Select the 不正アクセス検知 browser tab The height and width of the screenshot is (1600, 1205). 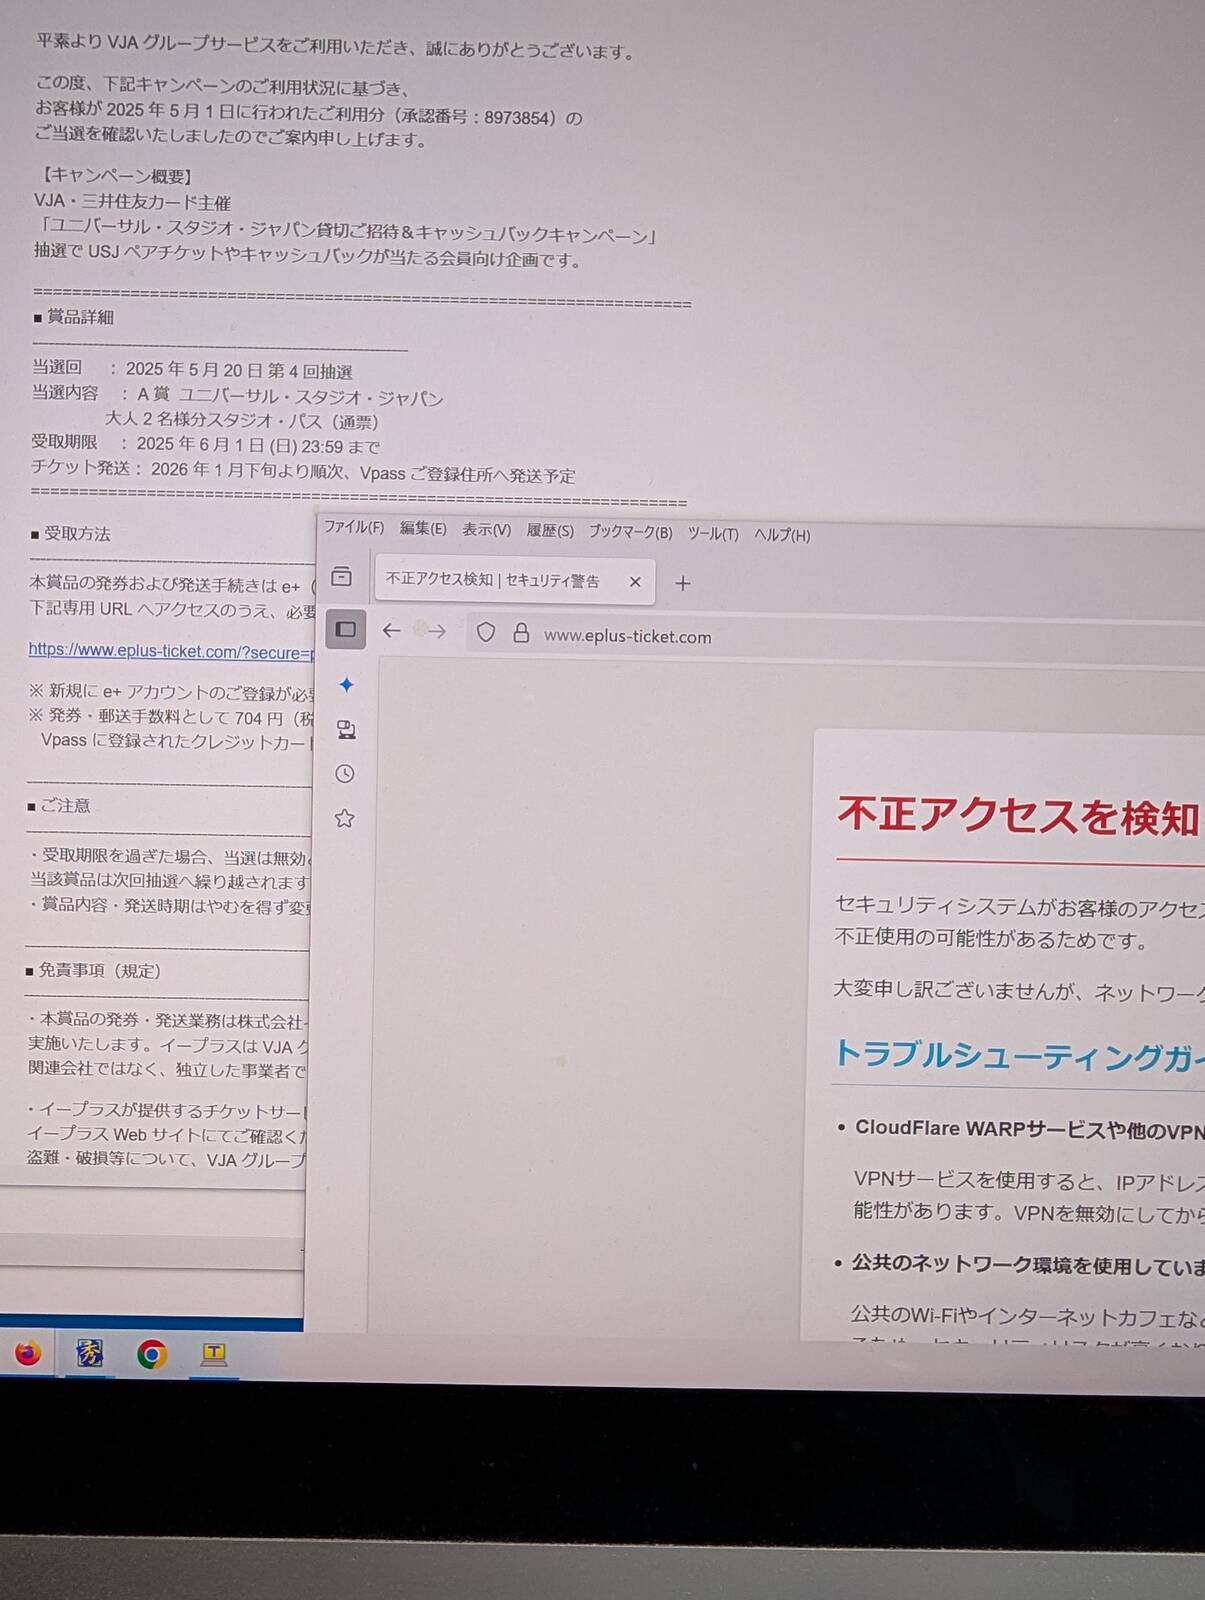(514, 581)
